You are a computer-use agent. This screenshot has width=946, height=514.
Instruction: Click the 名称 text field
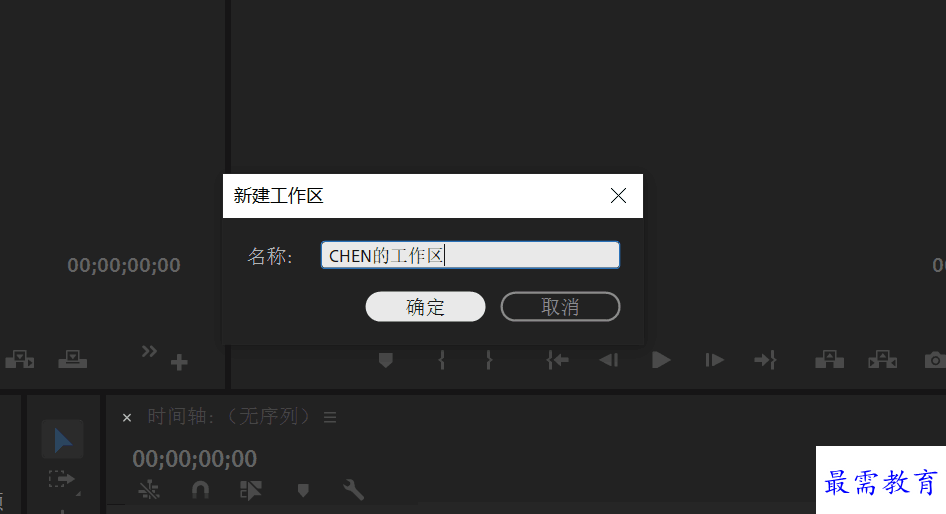[x=470, y=255]
